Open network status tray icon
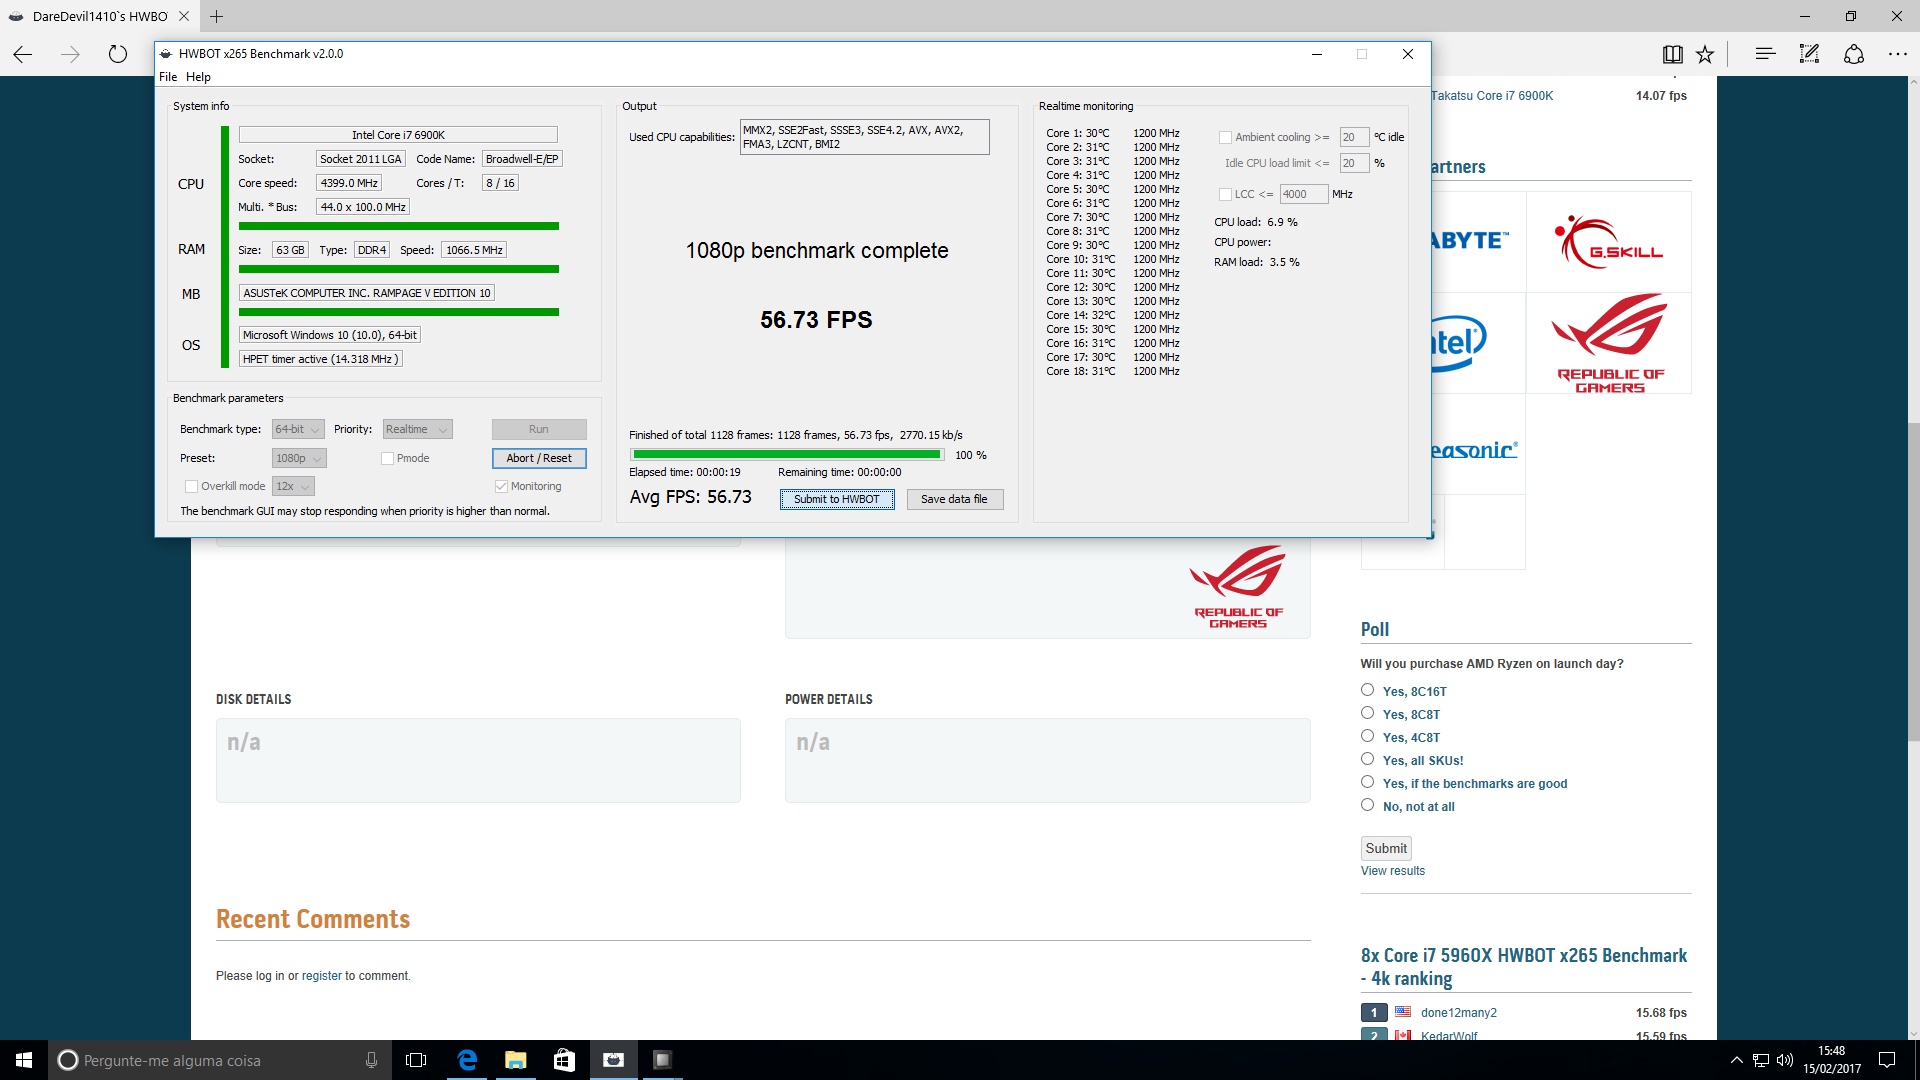This screenshot has width=1920, height=1080. (x=1761, y=1060)
